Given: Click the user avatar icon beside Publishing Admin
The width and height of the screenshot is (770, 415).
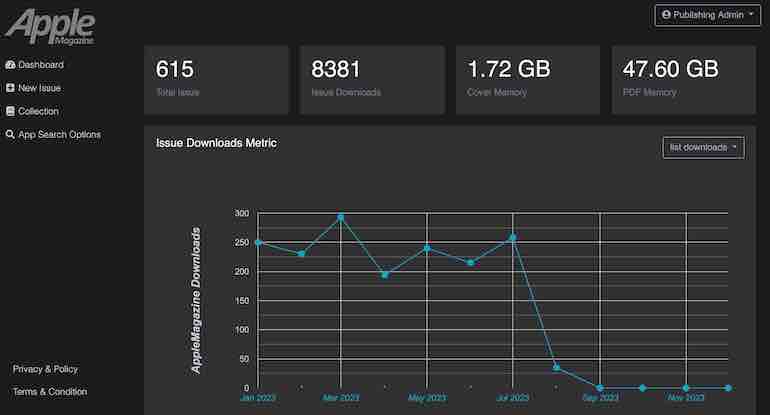Looking at the screenshot, I should click(666, 15).
